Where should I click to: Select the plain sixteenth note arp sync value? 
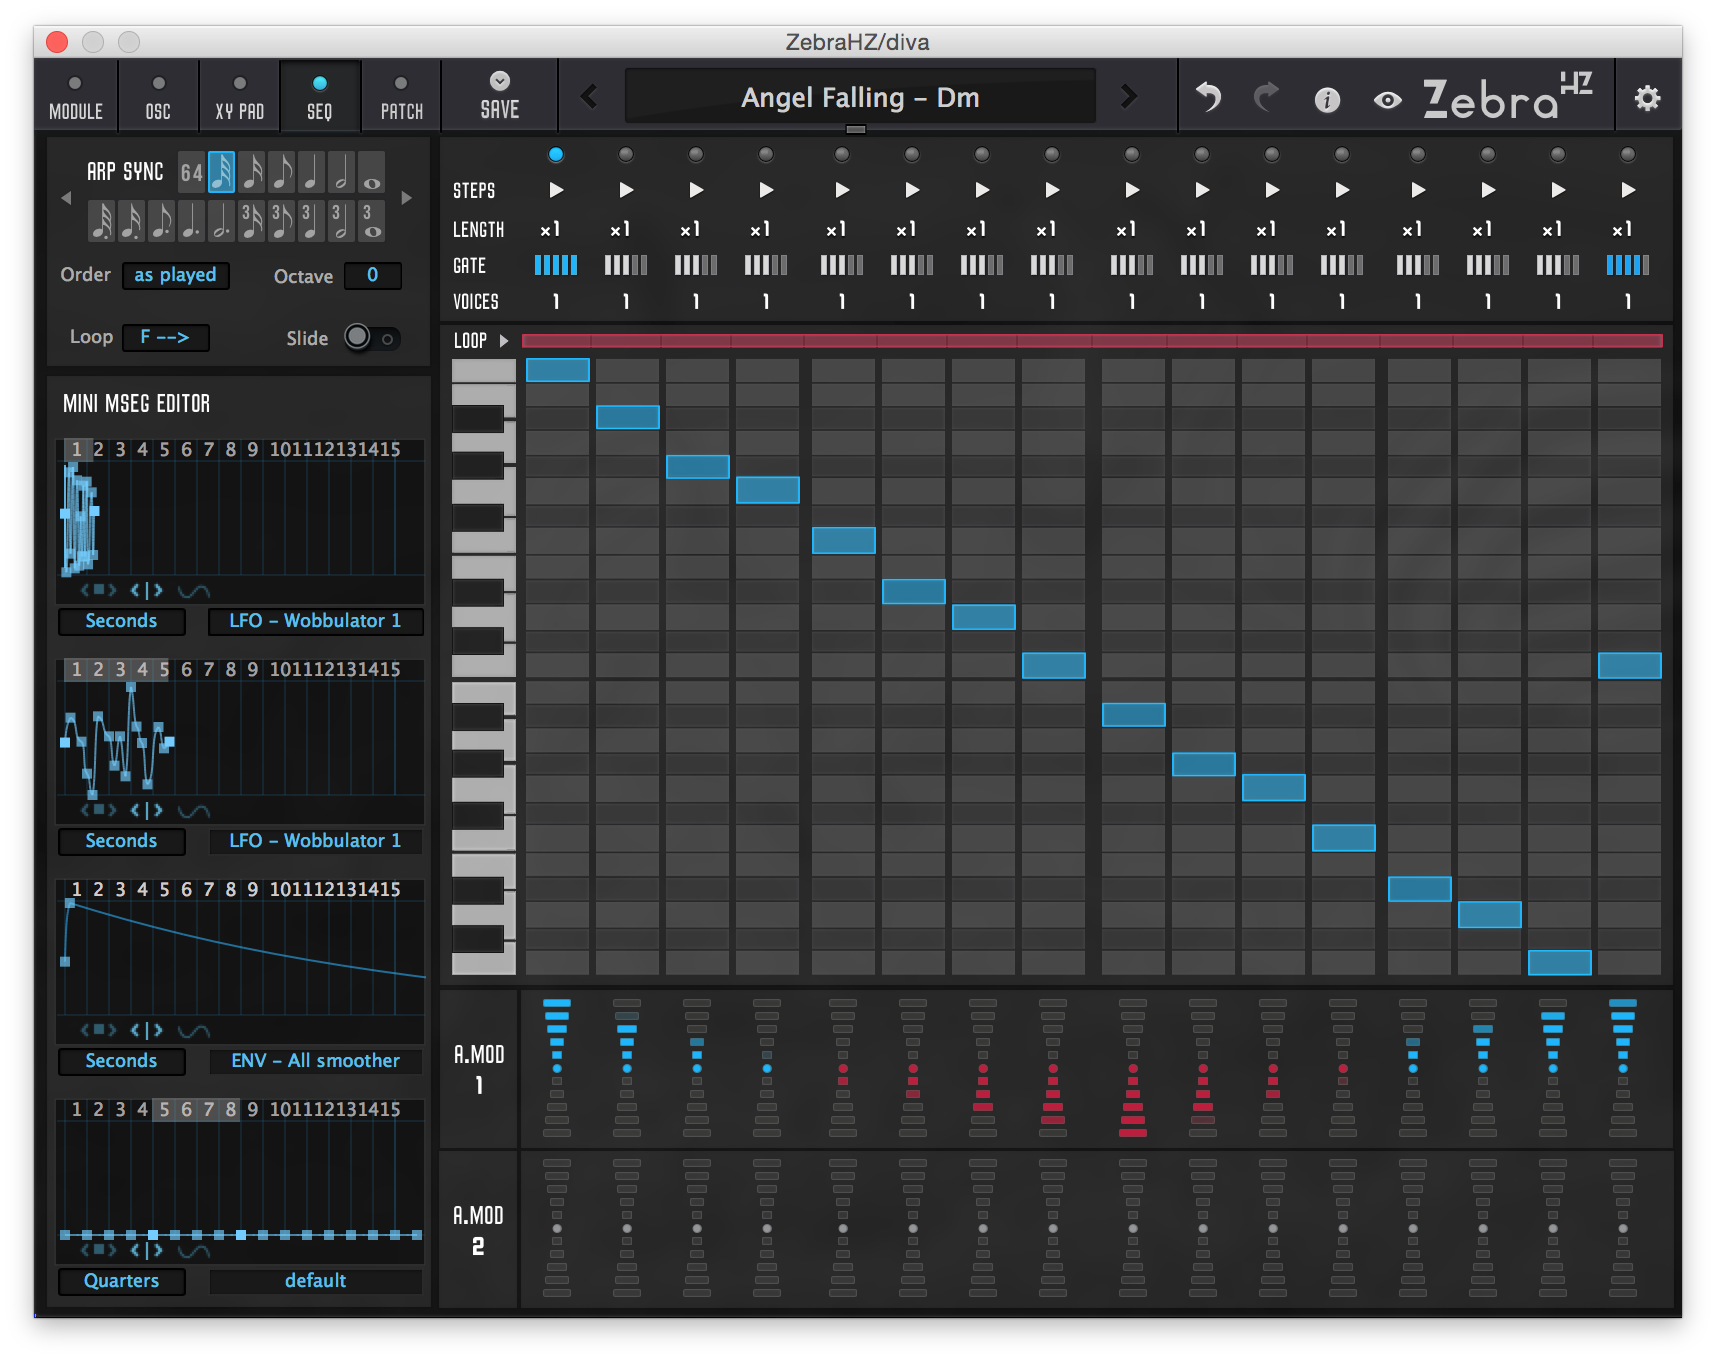pos(252,172)
